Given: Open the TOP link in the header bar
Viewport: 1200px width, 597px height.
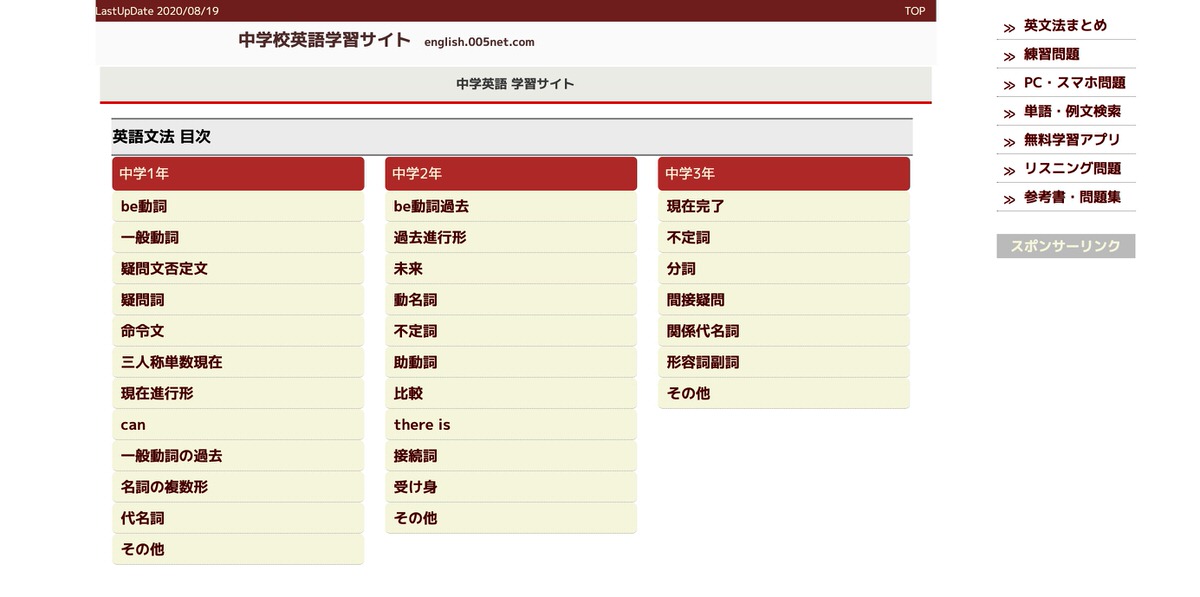Looking at the screenshot, I should tap(913, 11).
